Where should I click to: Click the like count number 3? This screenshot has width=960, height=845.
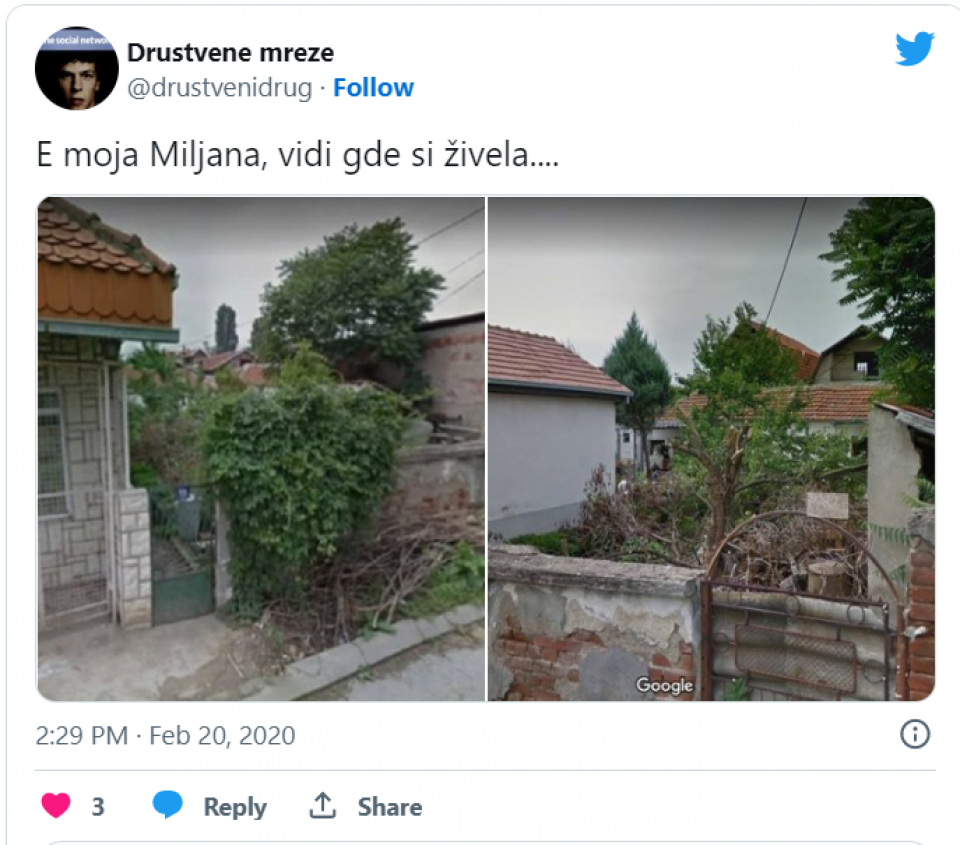98,807
